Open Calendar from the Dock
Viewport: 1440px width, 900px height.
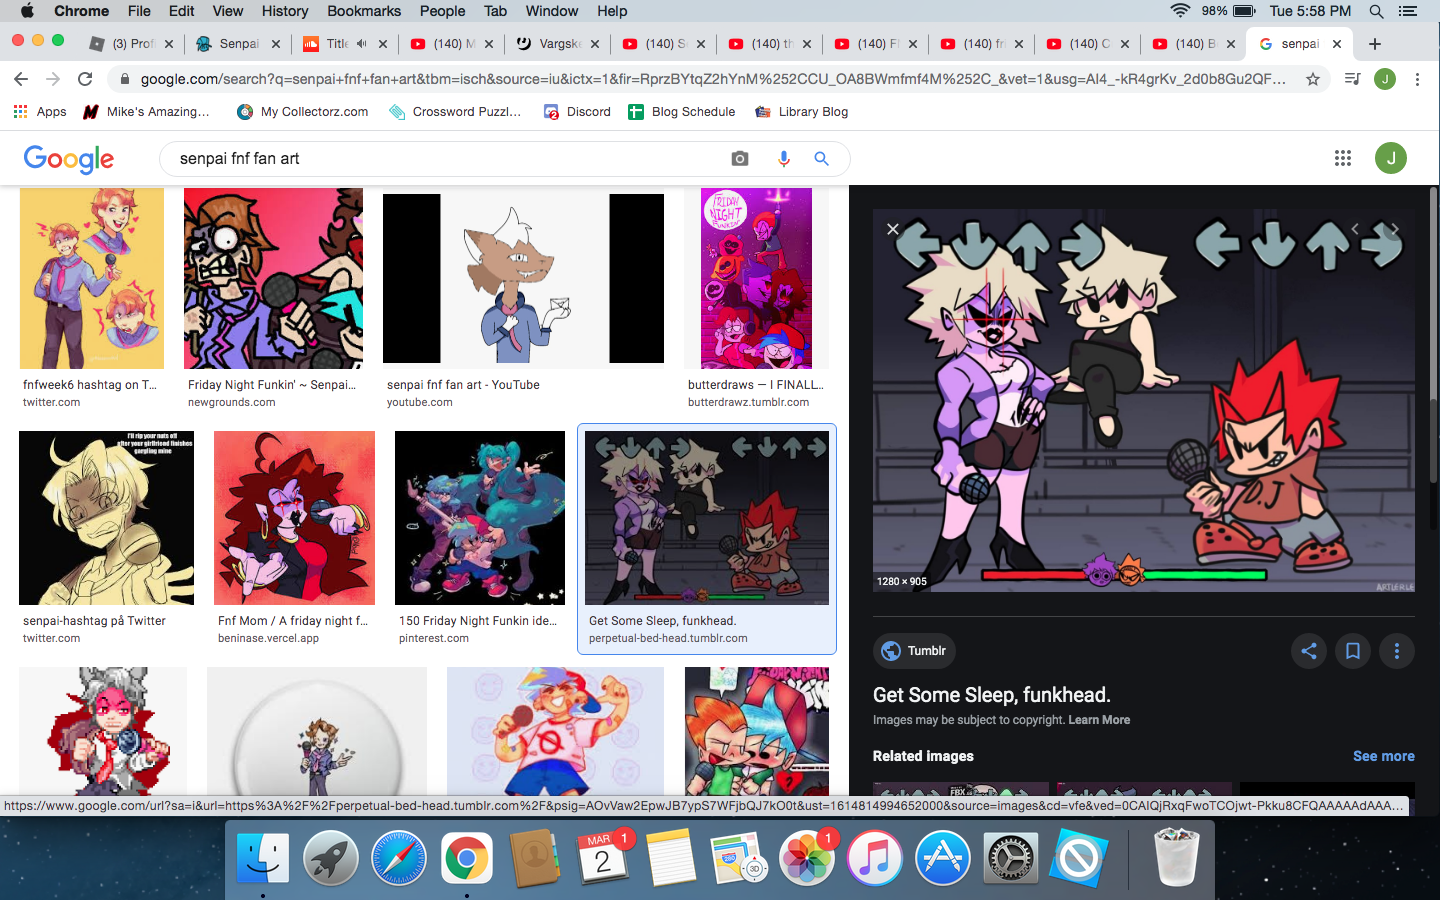tap(603, 858)
